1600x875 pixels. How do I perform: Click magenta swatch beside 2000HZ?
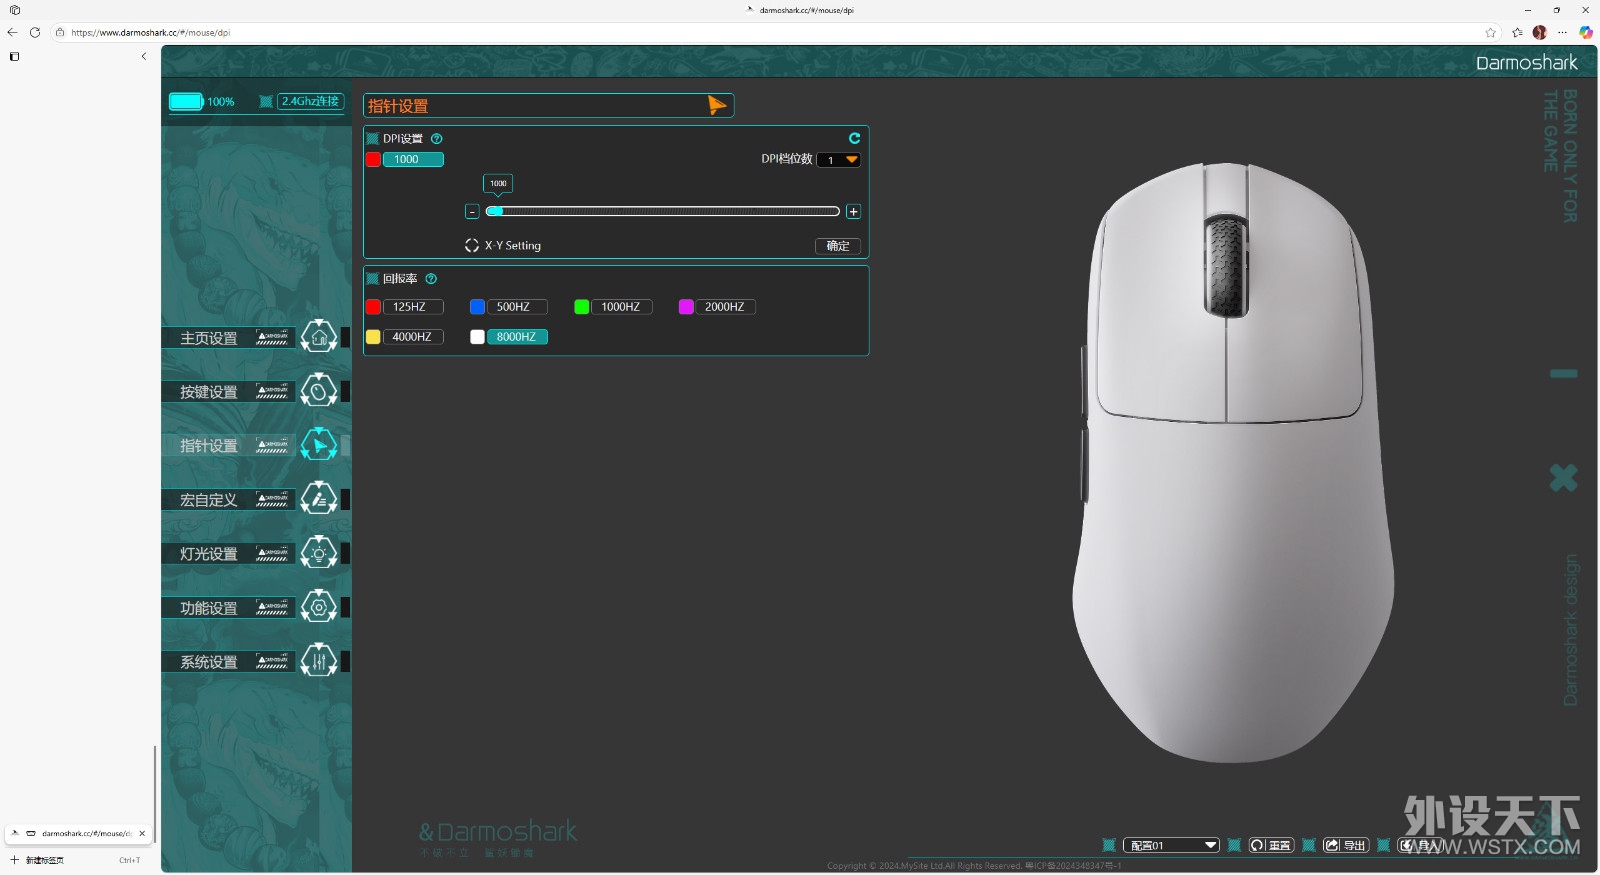(x=686, y=307)
